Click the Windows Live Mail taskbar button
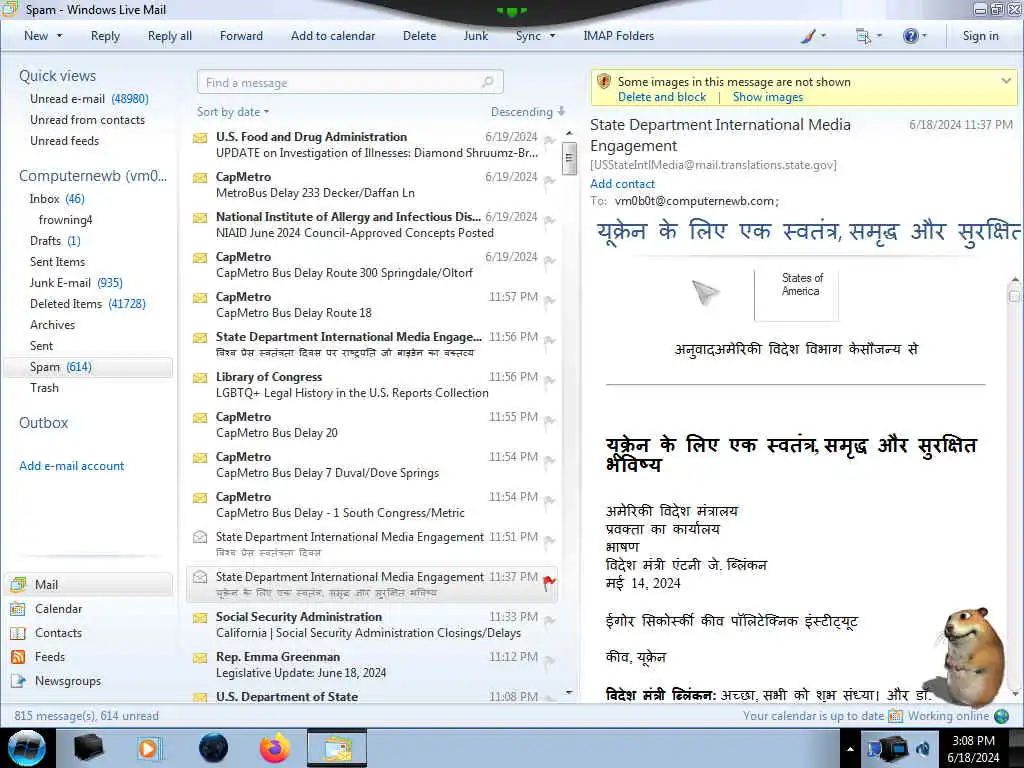1024x768 pixels. [x=336, y=748]
